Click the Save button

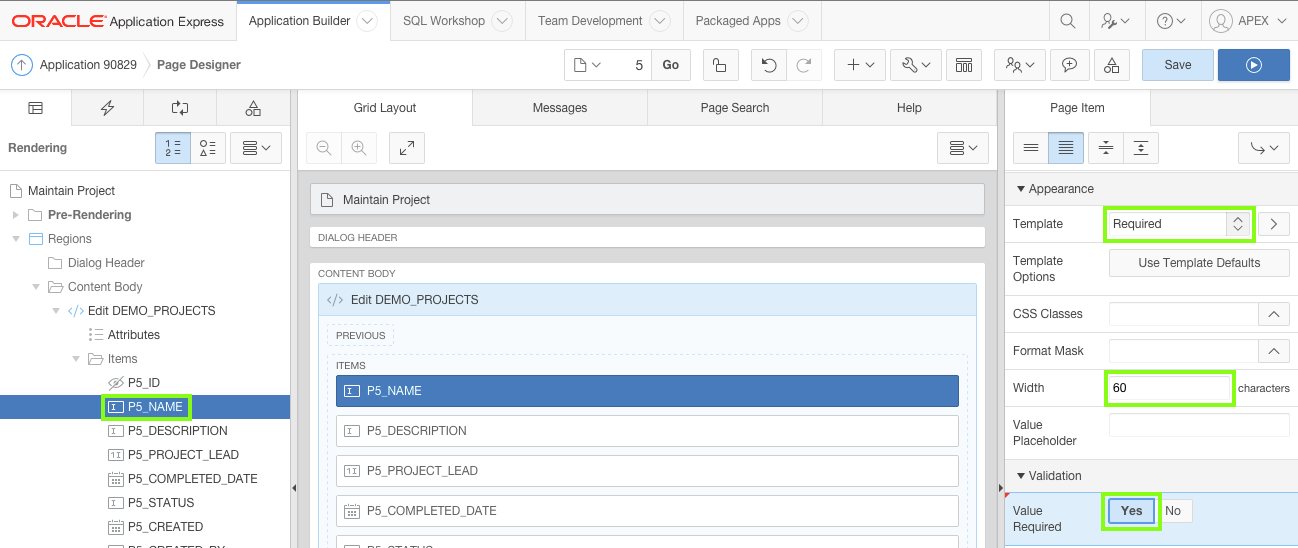tap(1177, 65)
